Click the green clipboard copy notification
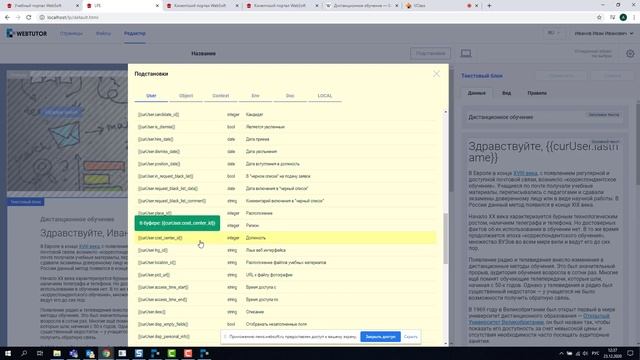Viewport: 640px width, 360px height. pos(177,223)
